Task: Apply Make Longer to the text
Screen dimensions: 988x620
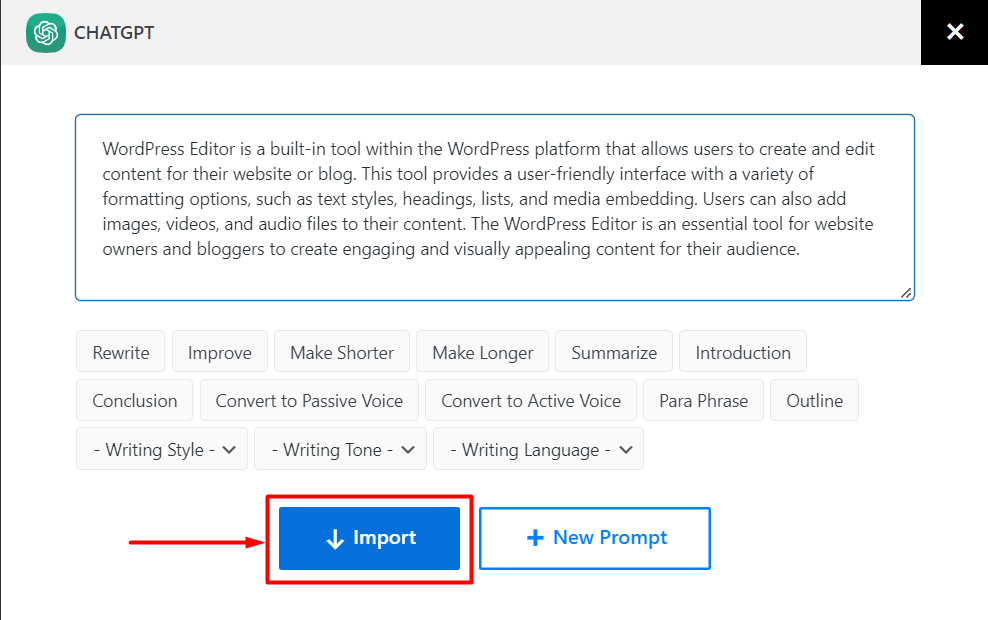Action: click(x=482, y=351)
